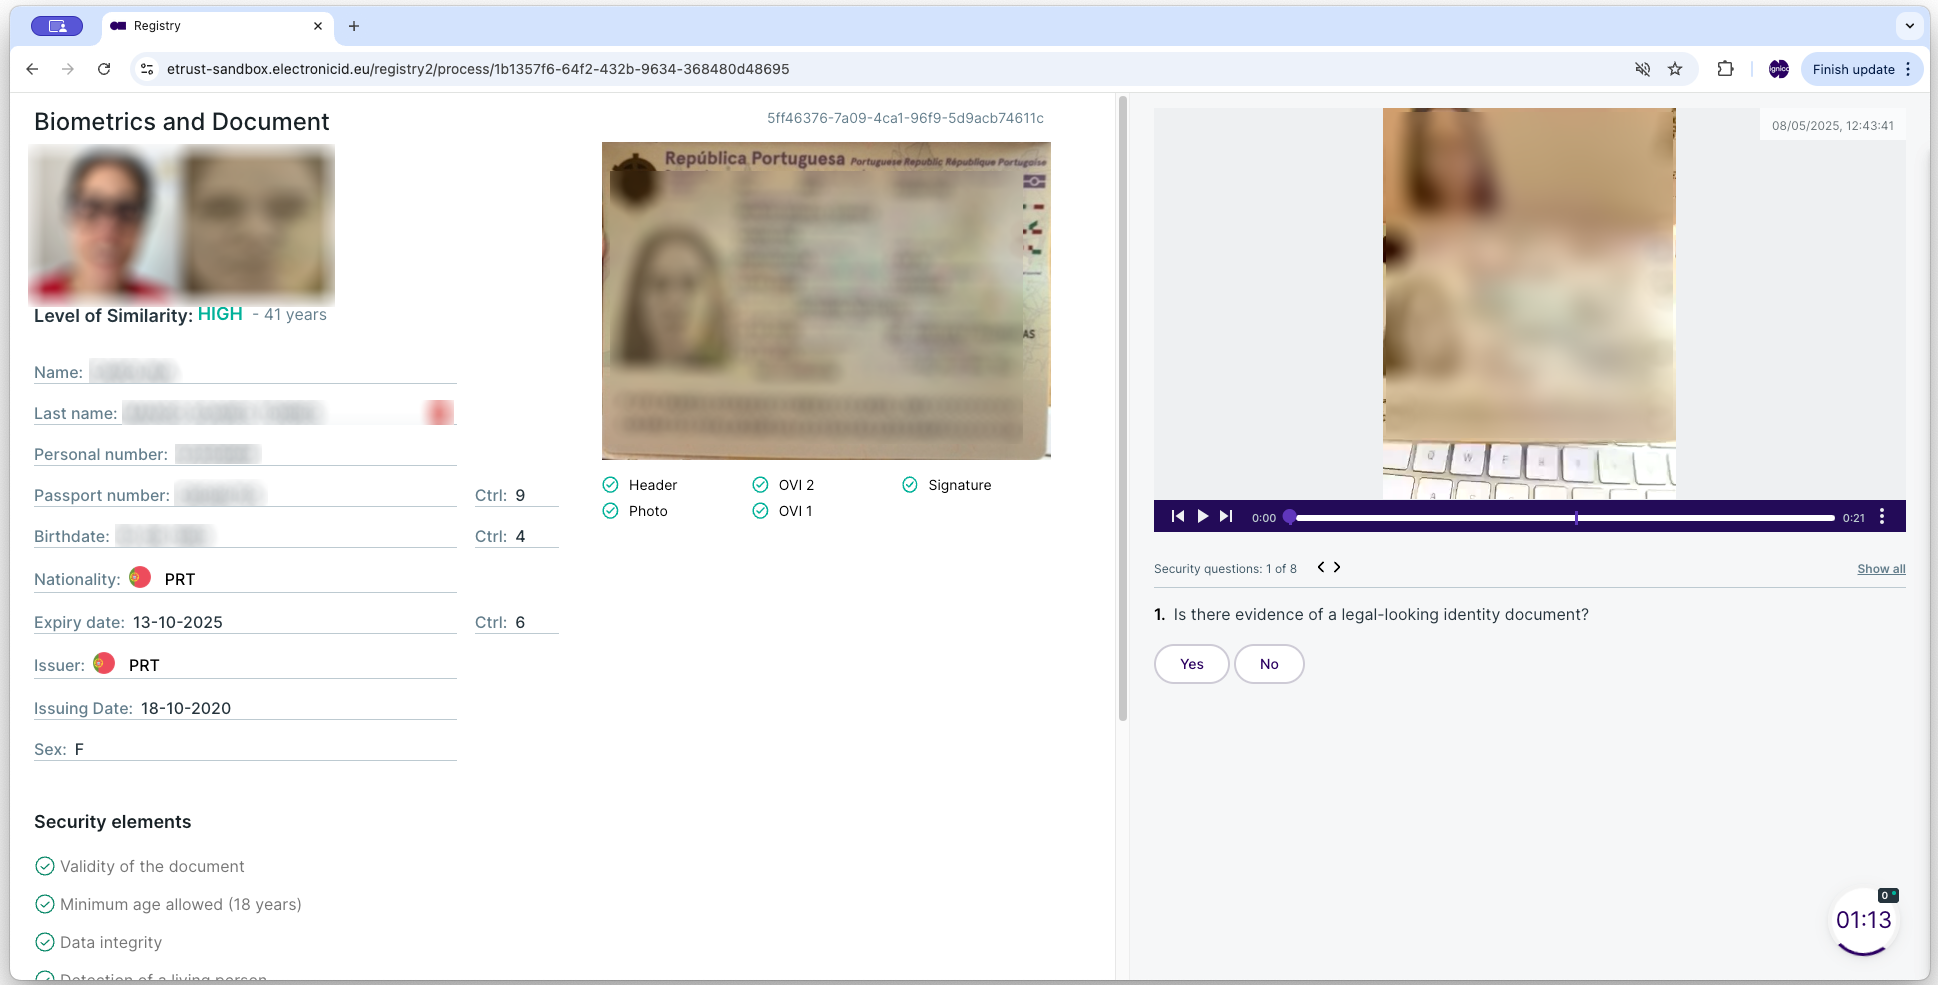Skip to previous in video player

pyautogui.click(x=1178, y=516)
